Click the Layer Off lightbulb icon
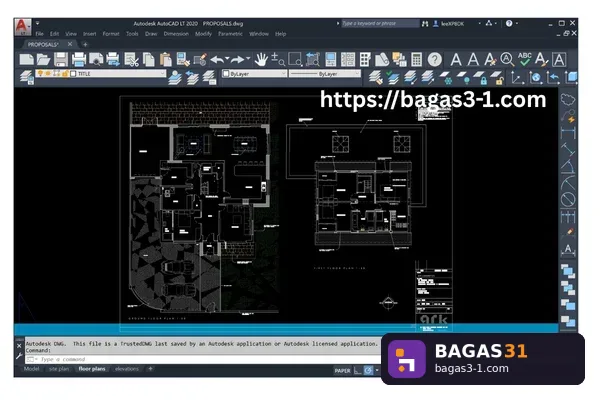600x400 pixels. pyautogui.click(x=463, y=78)
